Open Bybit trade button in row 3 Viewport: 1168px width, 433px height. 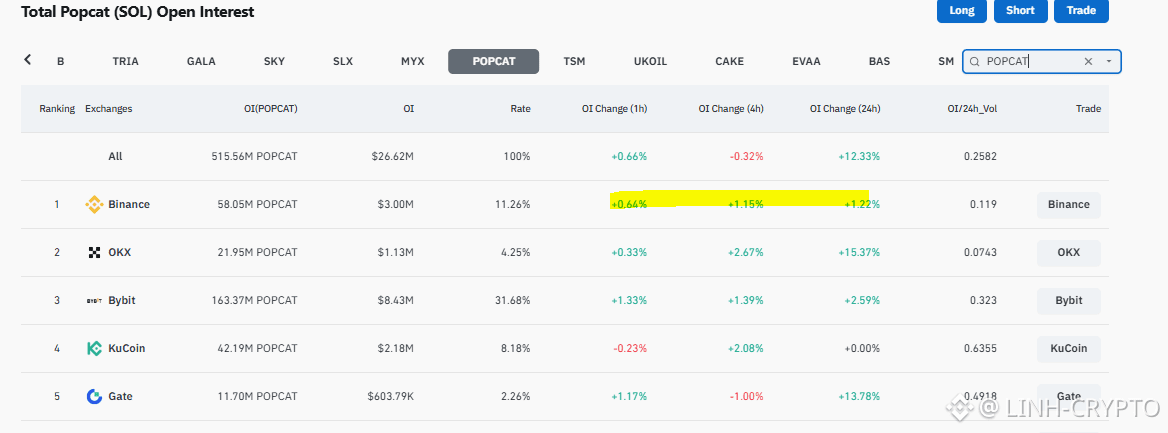(x=1068, y=301)
